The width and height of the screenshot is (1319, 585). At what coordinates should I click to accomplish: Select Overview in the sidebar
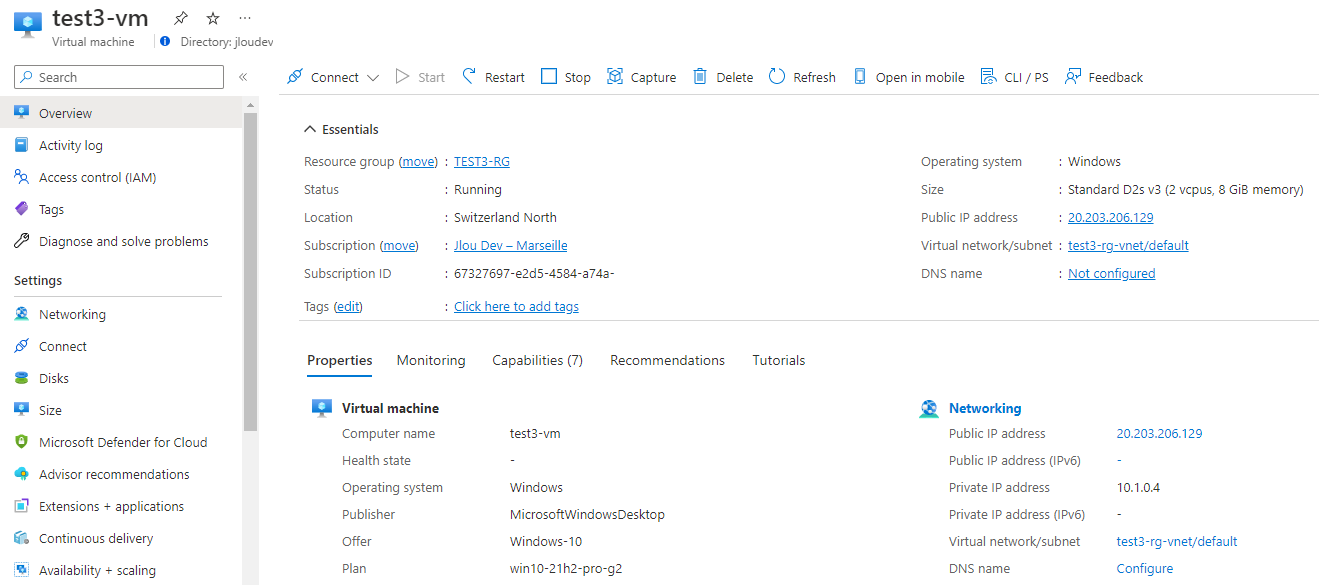pos(121,113)
